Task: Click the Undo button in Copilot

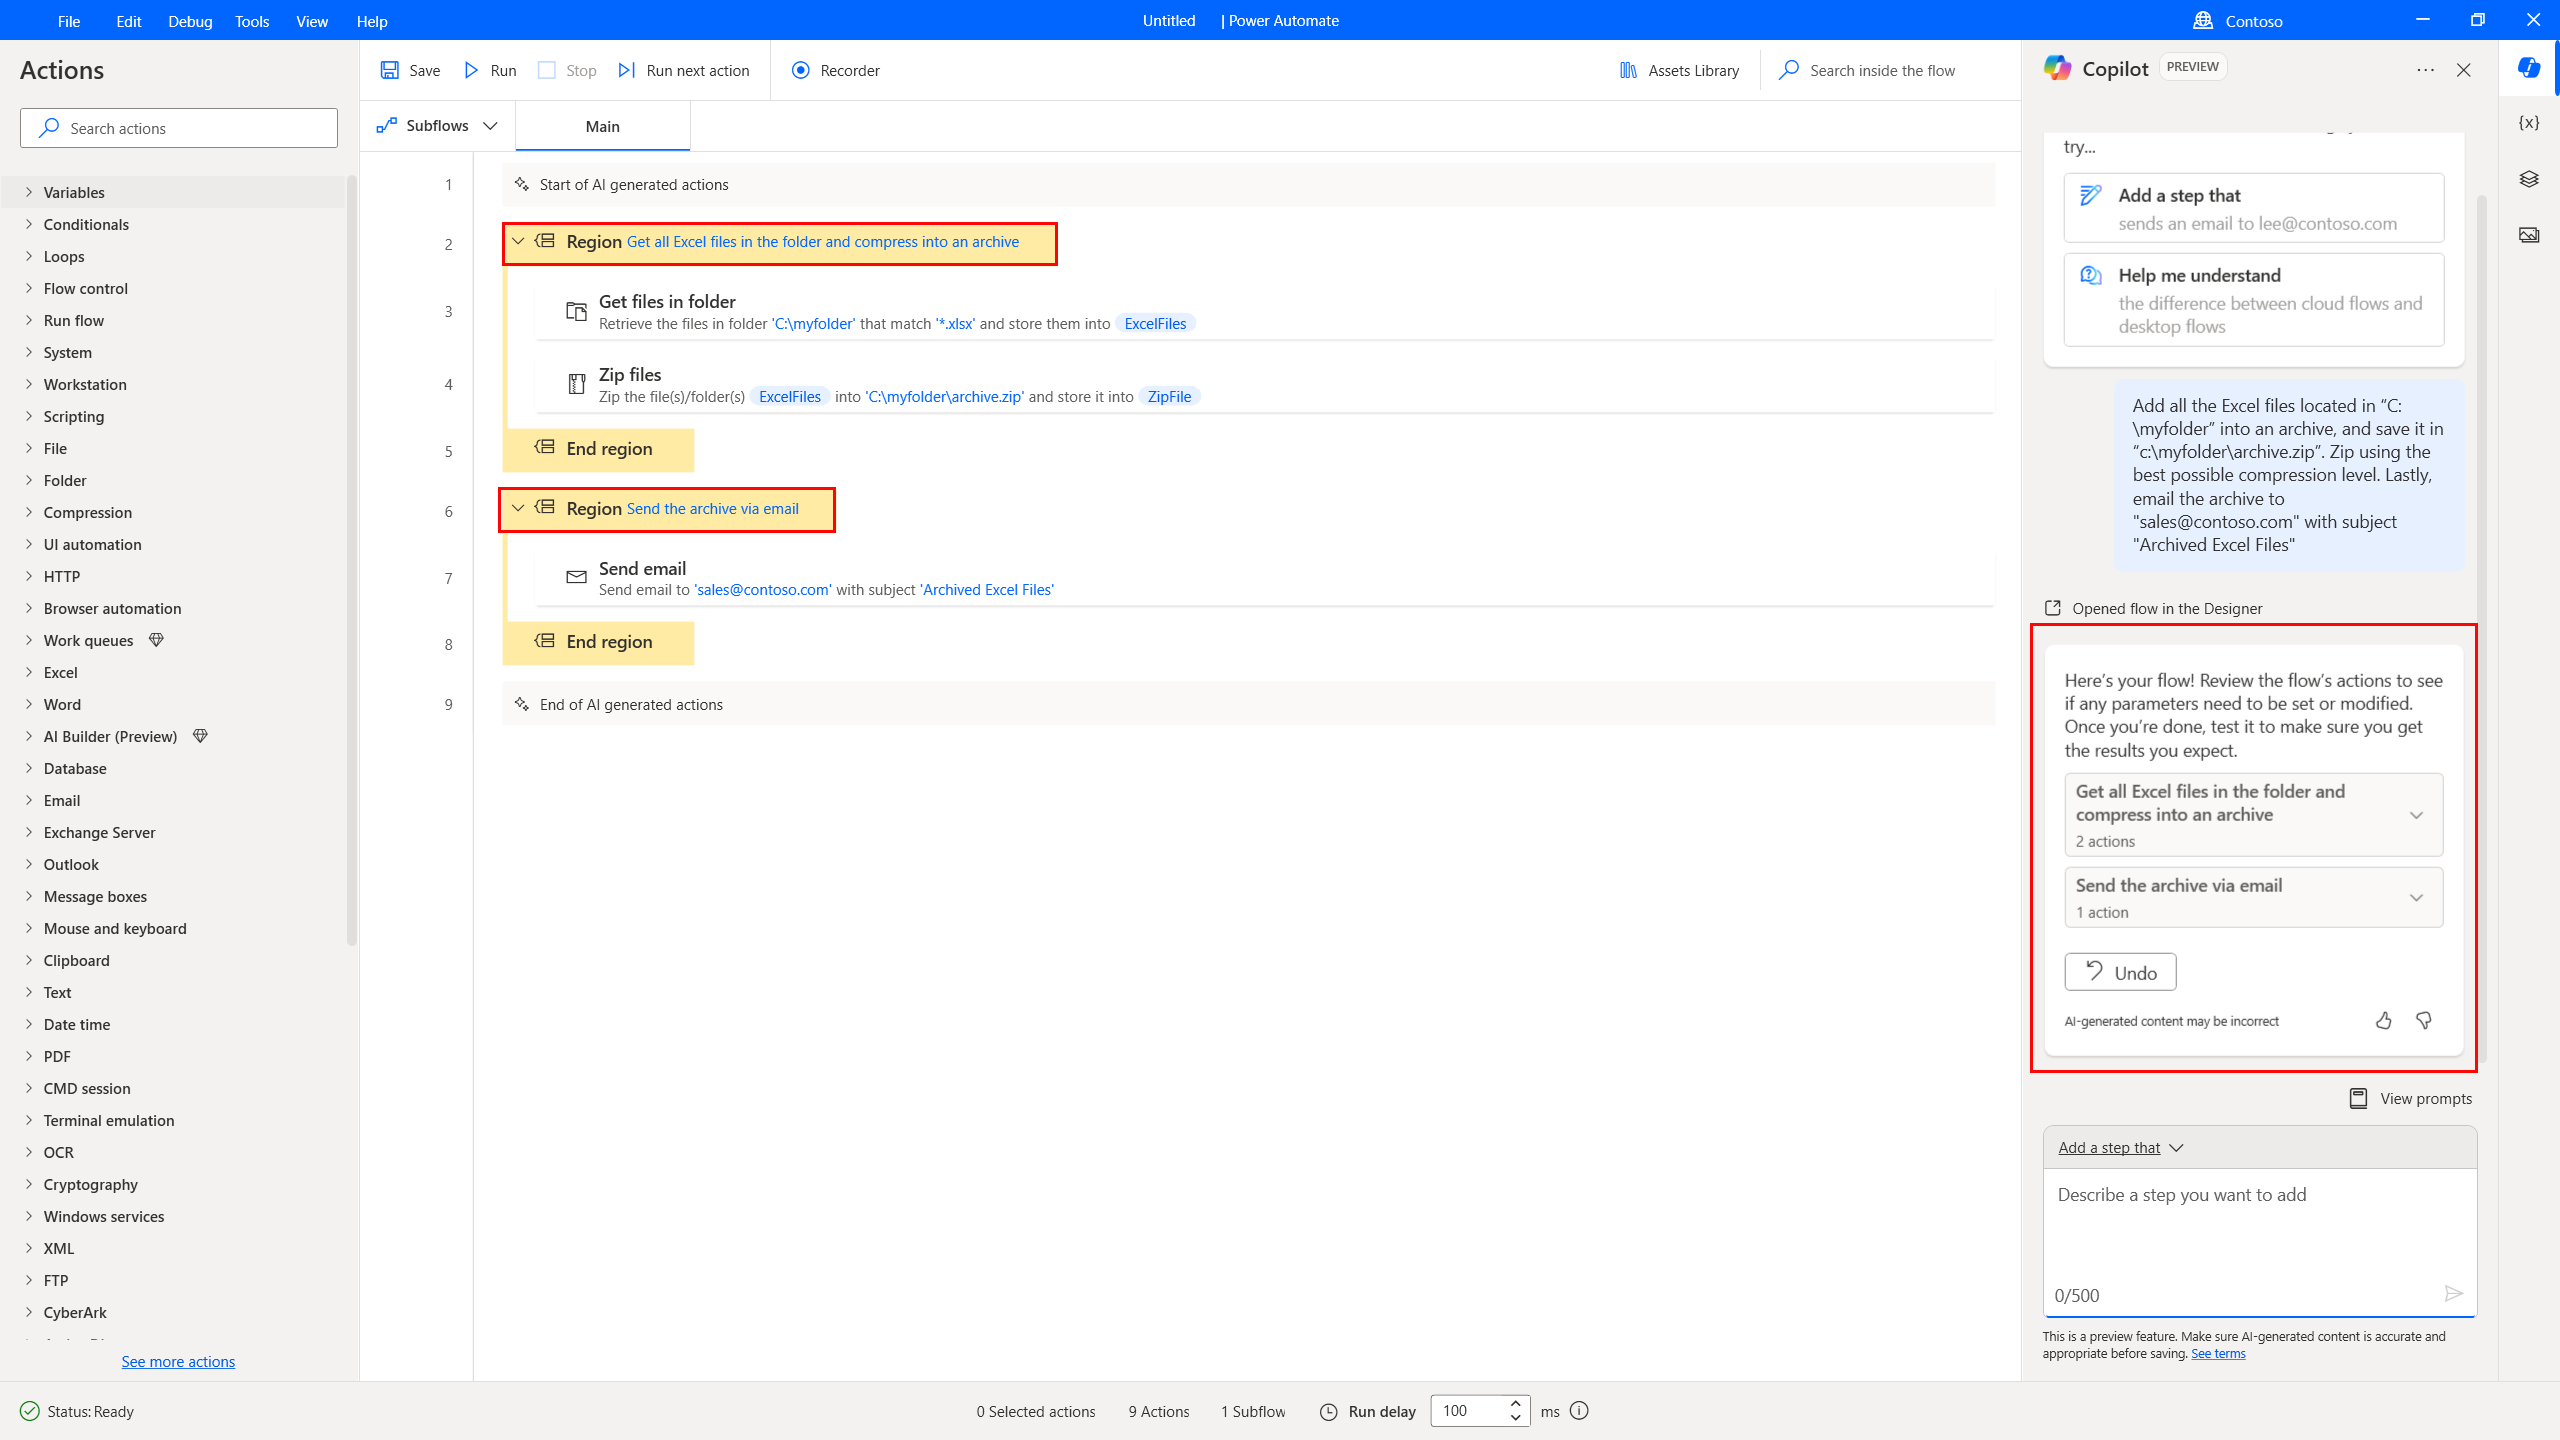Action: [x=2120, y=971]
